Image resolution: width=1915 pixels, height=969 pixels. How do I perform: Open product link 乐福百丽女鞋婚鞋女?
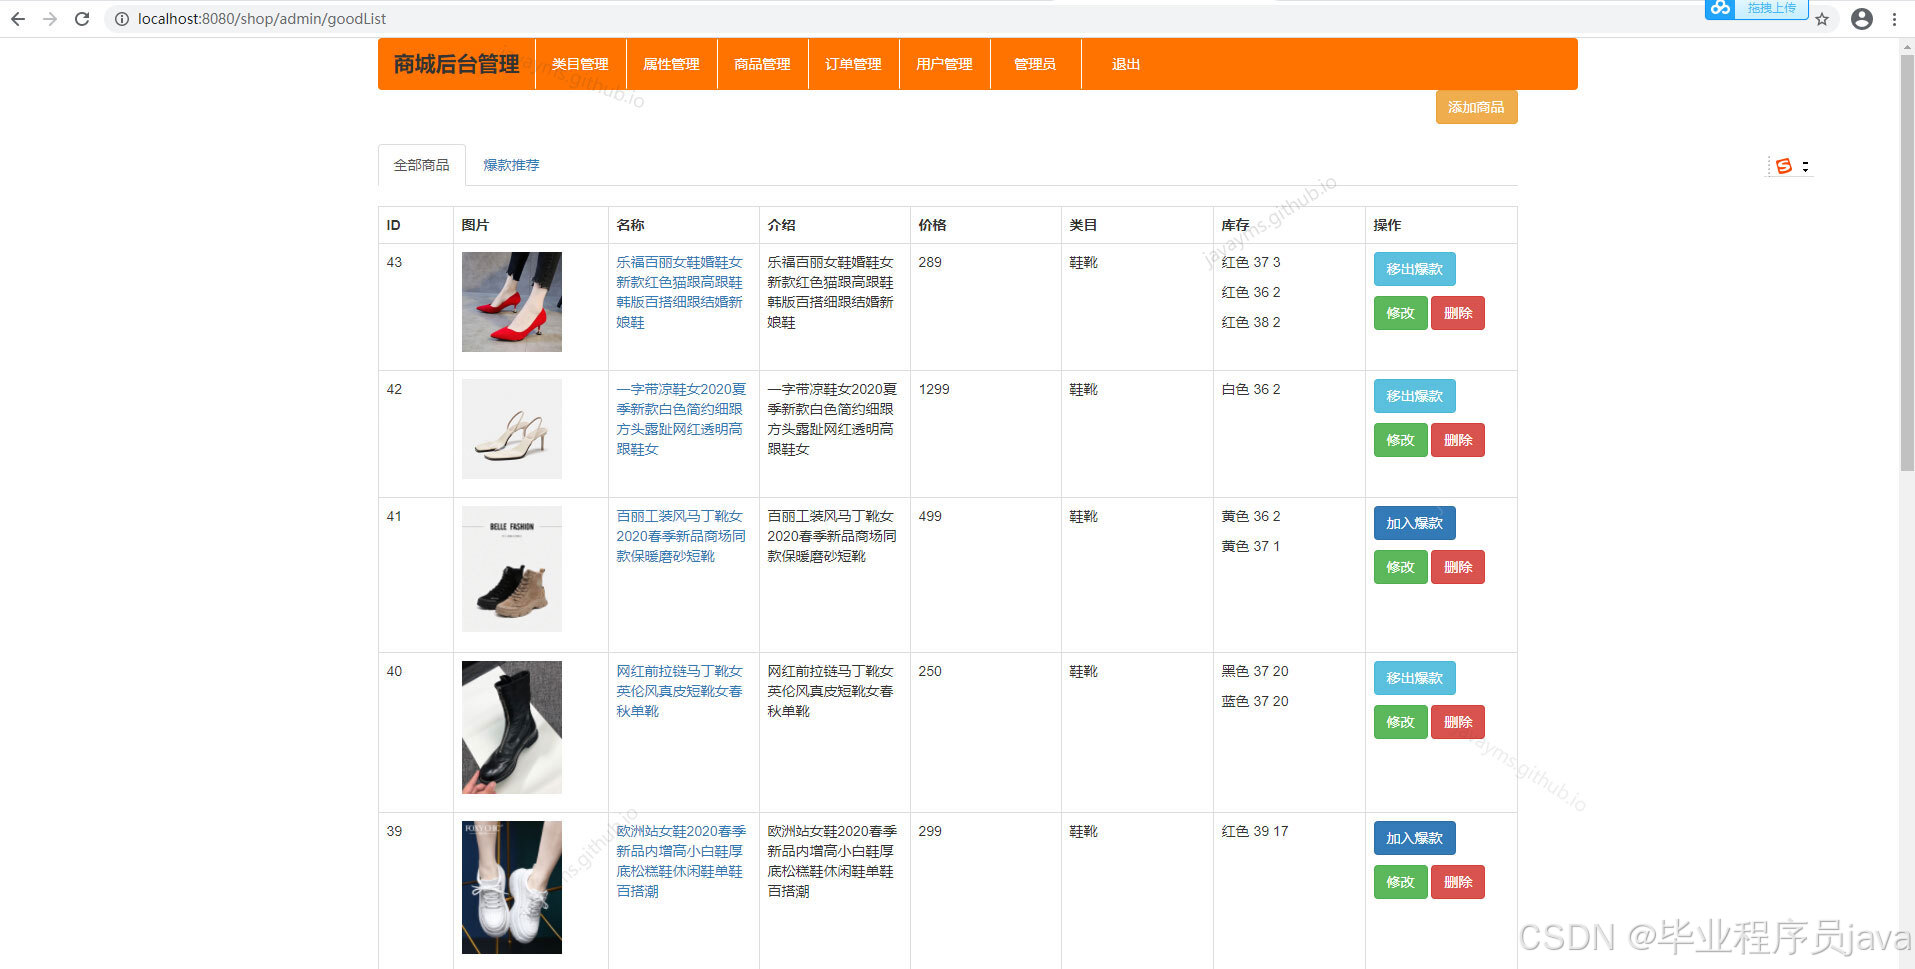pos(679,292)
